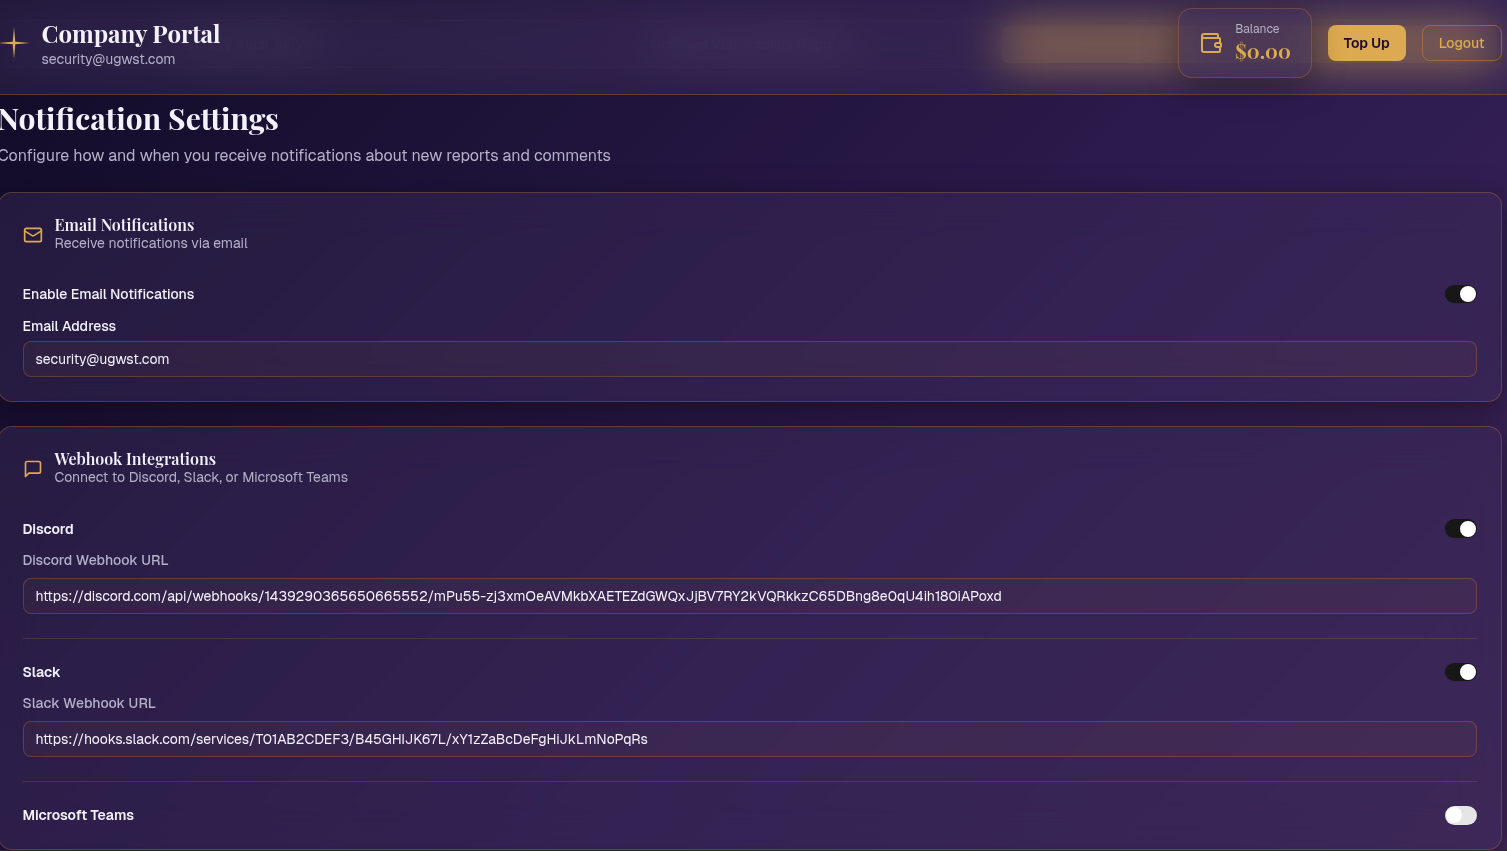This screenshot has height=851, width=1507.
Task: Switch off the Slack integration toggle
Action: click(x=1460, y=672)
